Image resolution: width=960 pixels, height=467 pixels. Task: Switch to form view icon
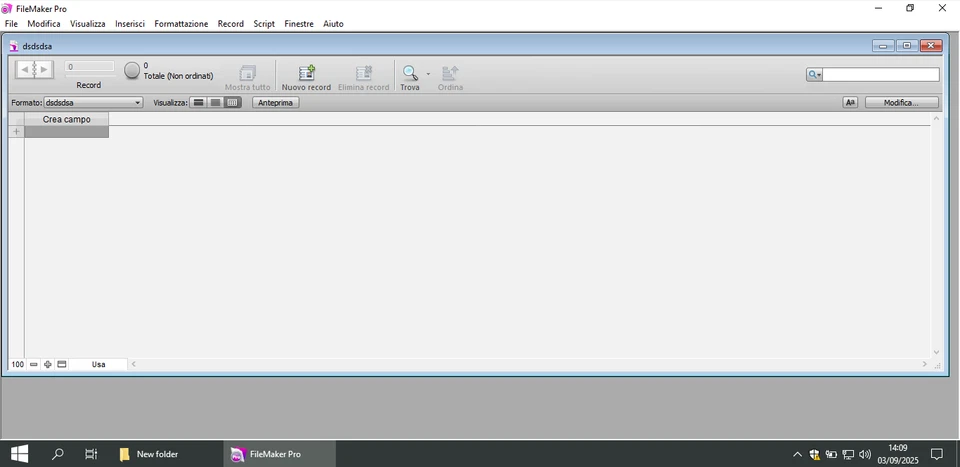pos(198,103)
